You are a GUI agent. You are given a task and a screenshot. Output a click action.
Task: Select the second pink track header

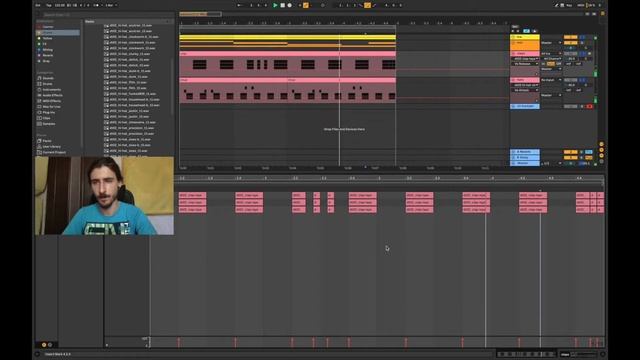tap(524, 80)
